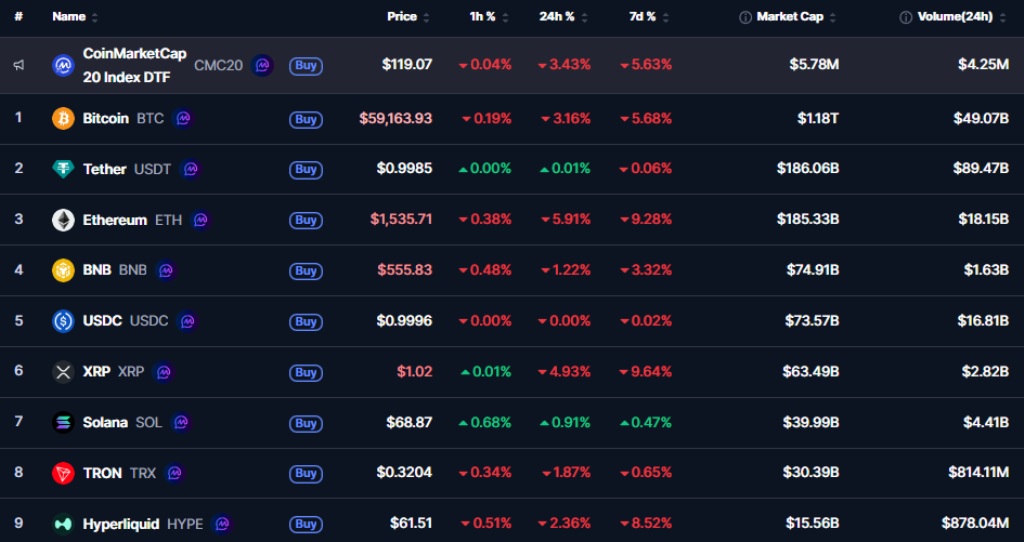Click Buy button for Bitcoin

[306, 119]
